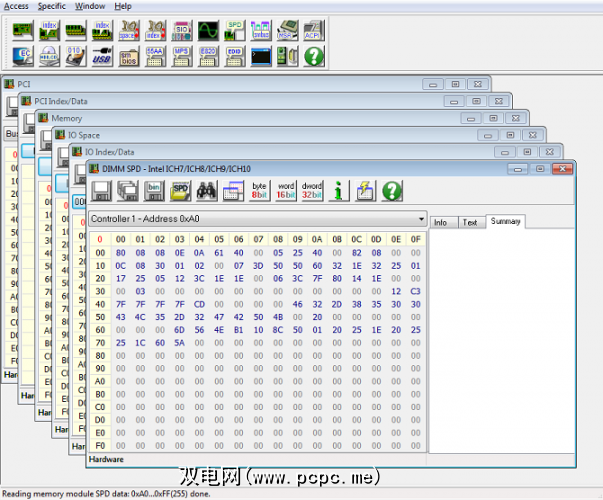Switch to word 16bit display mode
Screen dimensions: 603x500
[285, 190]
